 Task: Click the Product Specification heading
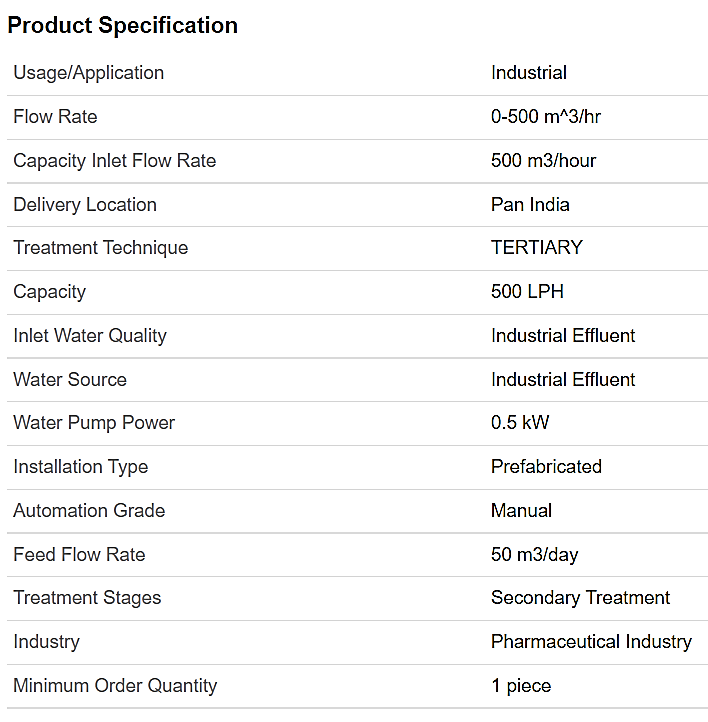point(122,26)
